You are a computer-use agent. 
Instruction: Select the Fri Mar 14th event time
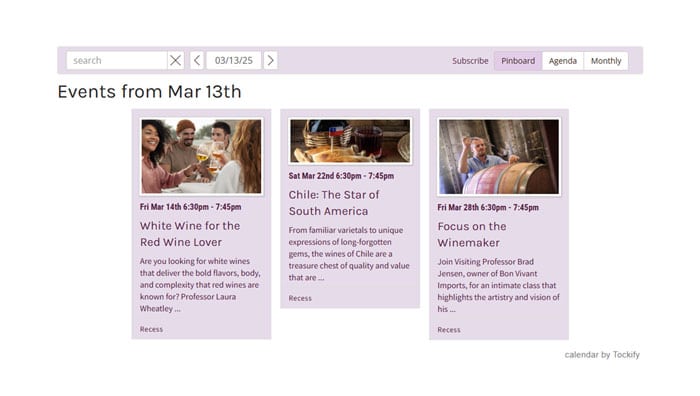tap(191, 207)
